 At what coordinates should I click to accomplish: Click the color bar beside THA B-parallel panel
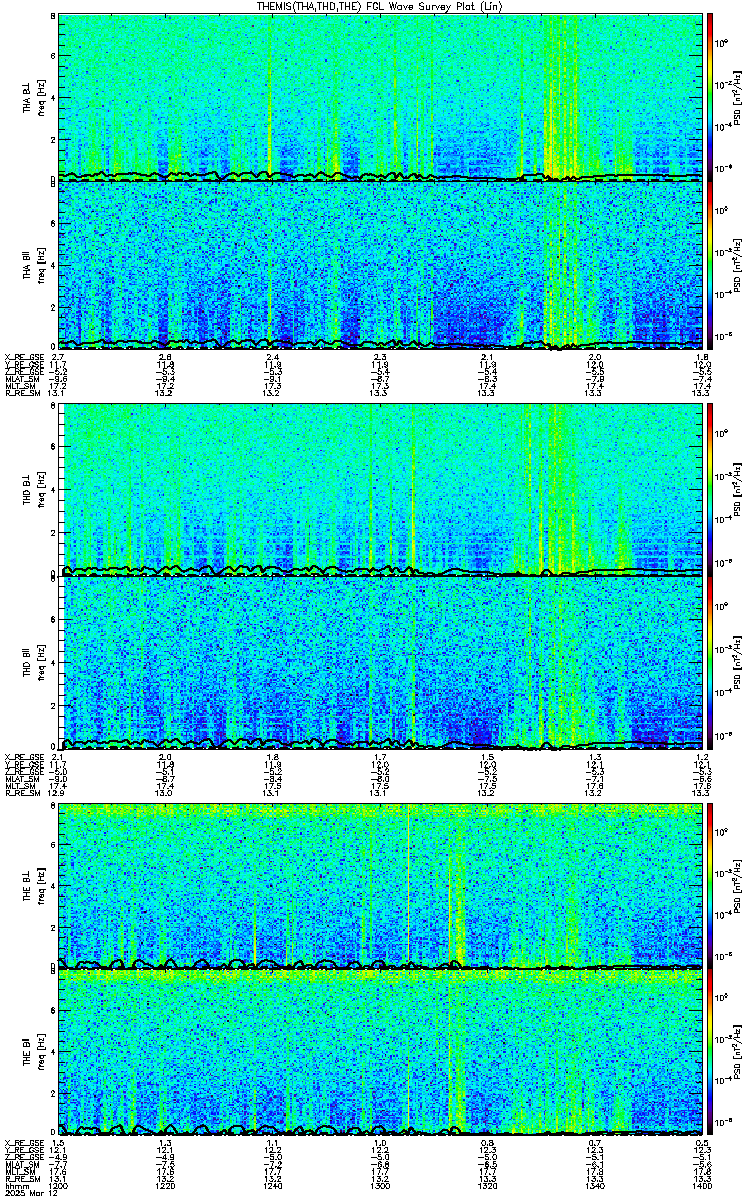710,264
